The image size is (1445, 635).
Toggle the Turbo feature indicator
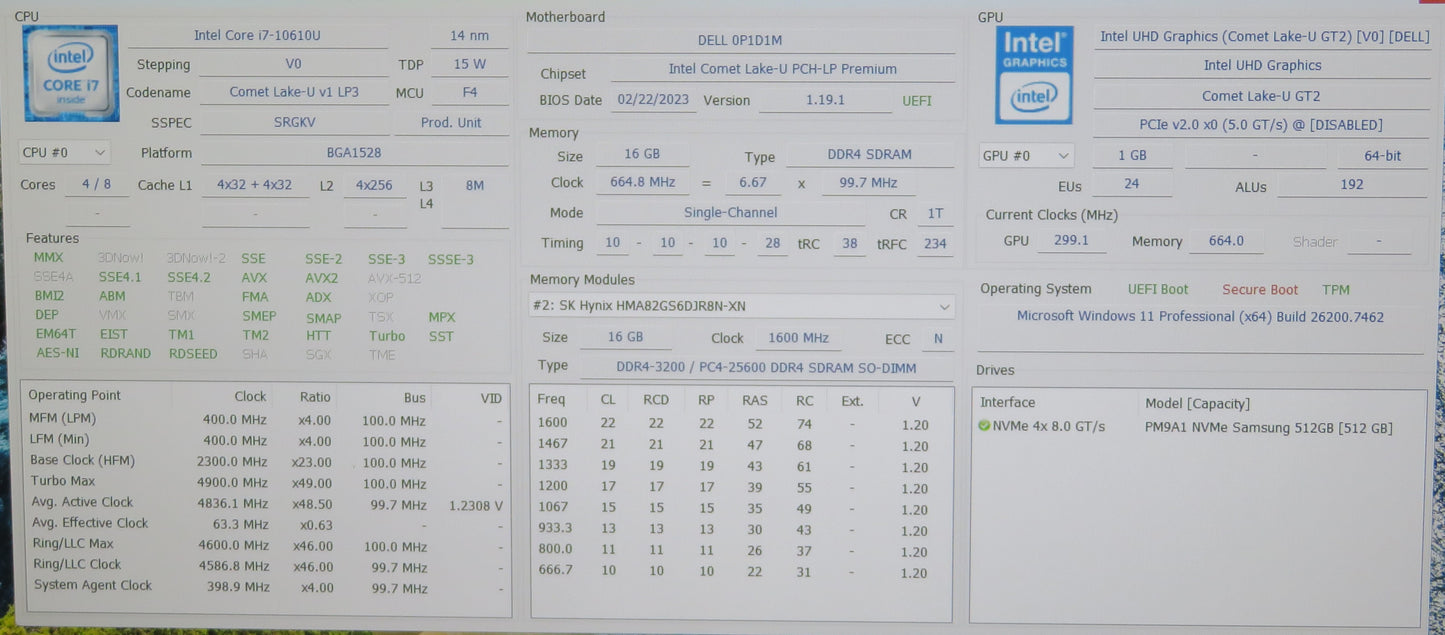386,336
